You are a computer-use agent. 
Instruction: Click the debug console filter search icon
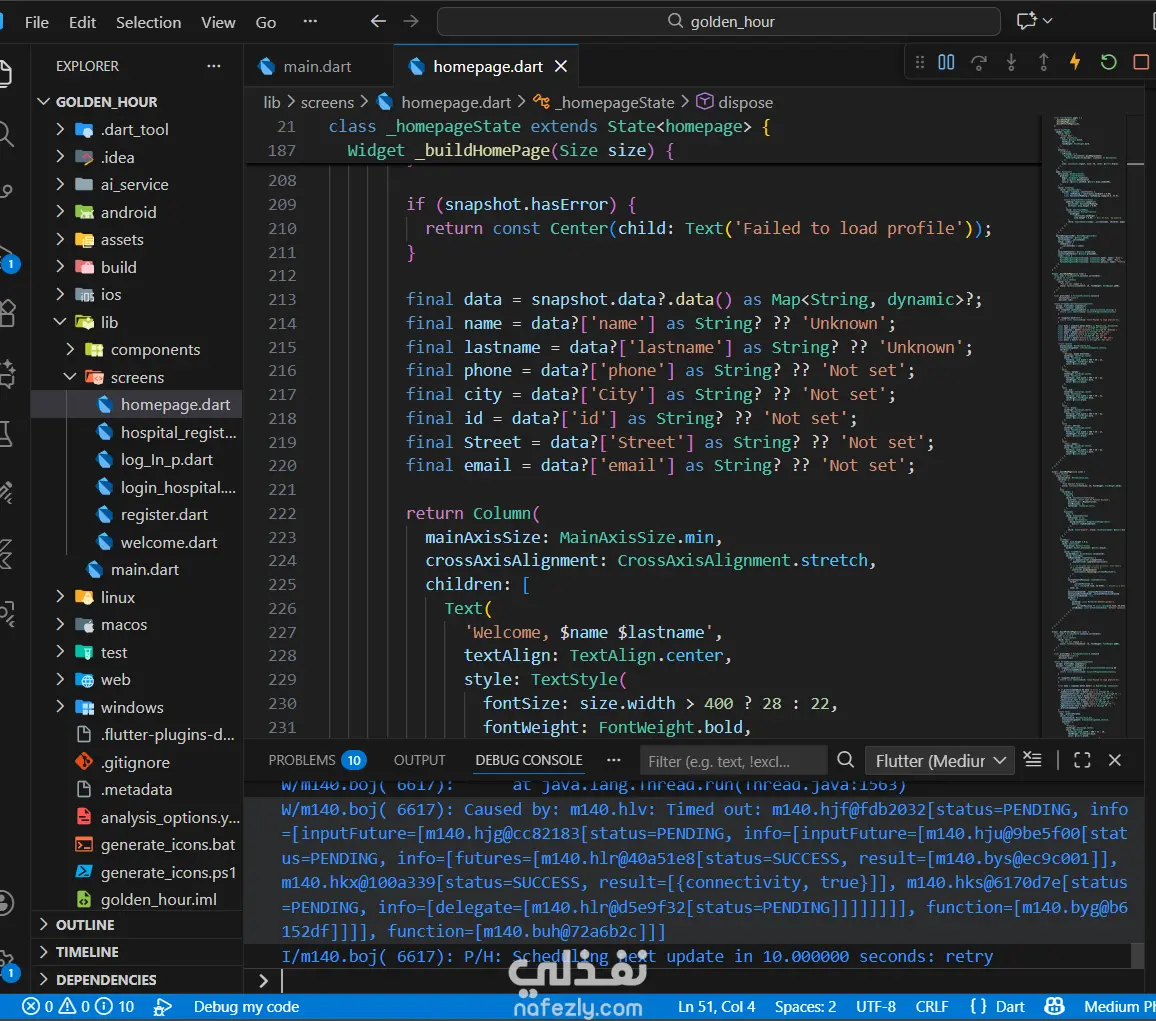click(x=846, y=760)
